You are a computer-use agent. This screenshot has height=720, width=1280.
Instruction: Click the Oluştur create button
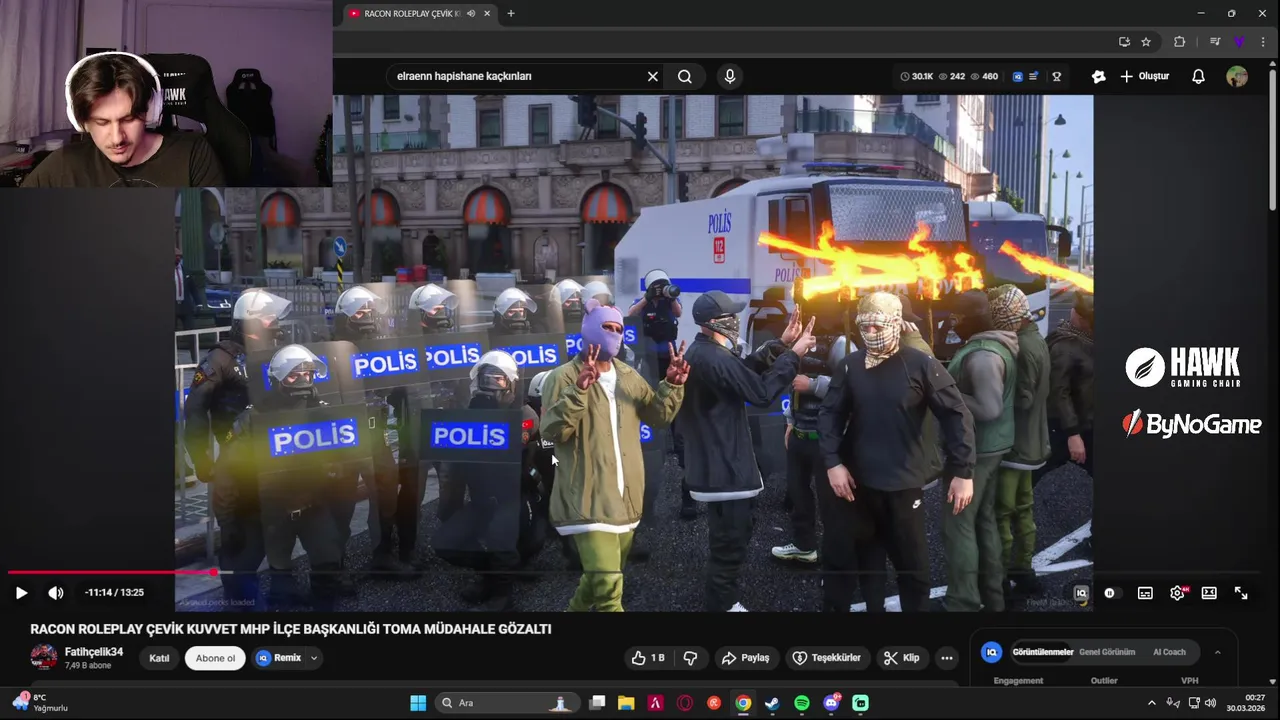(x=1145, y=76)
